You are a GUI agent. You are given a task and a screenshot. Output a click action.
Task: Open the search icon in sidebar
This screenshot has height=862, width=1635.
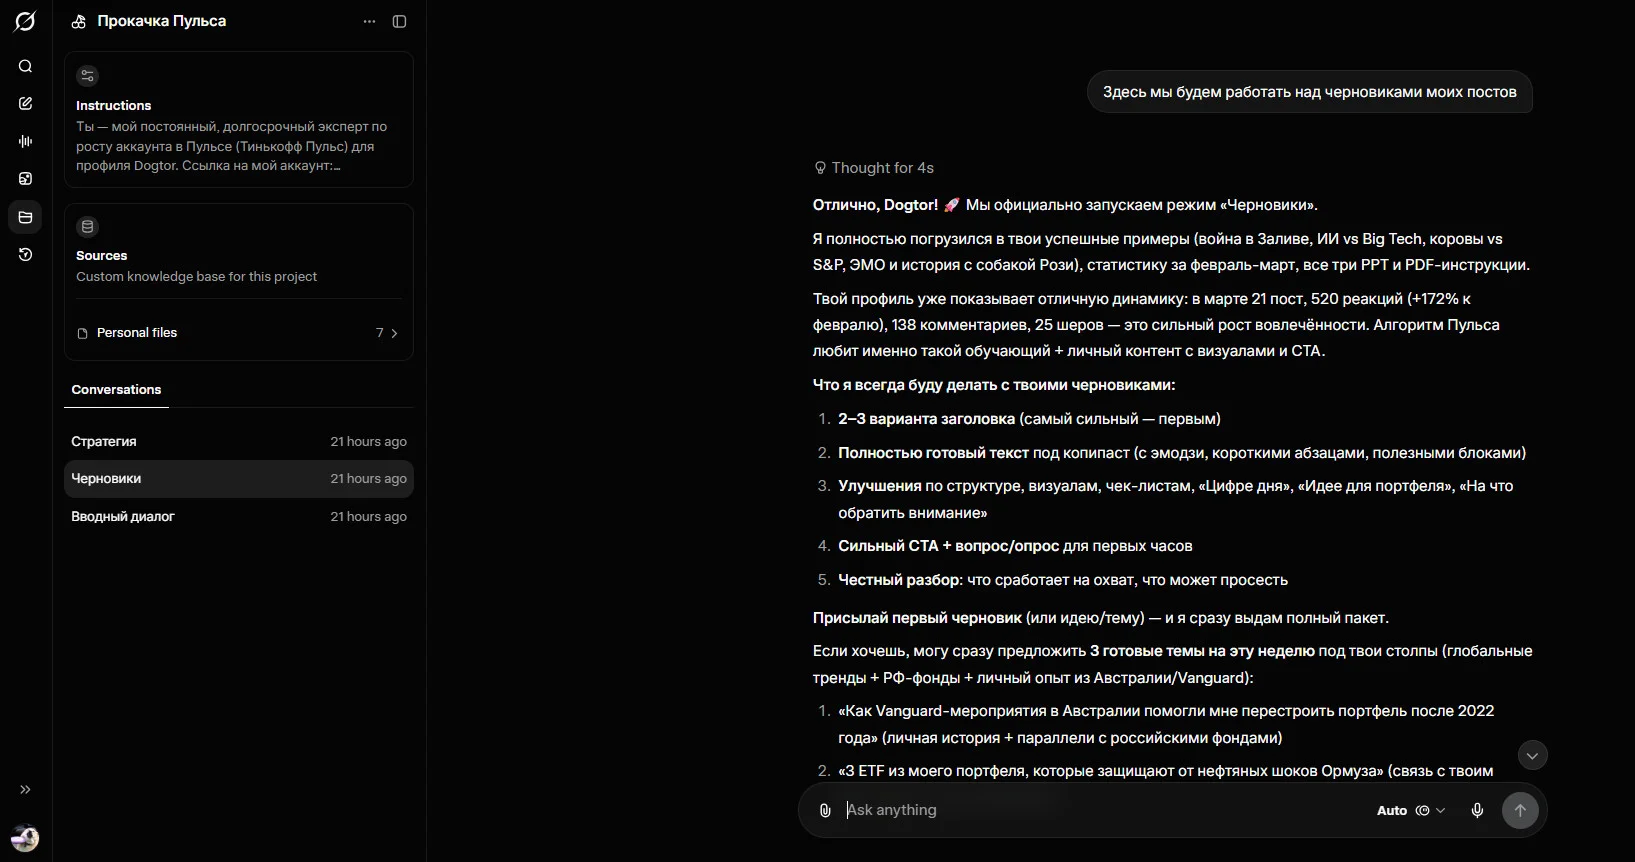click(x=26, y=66)
